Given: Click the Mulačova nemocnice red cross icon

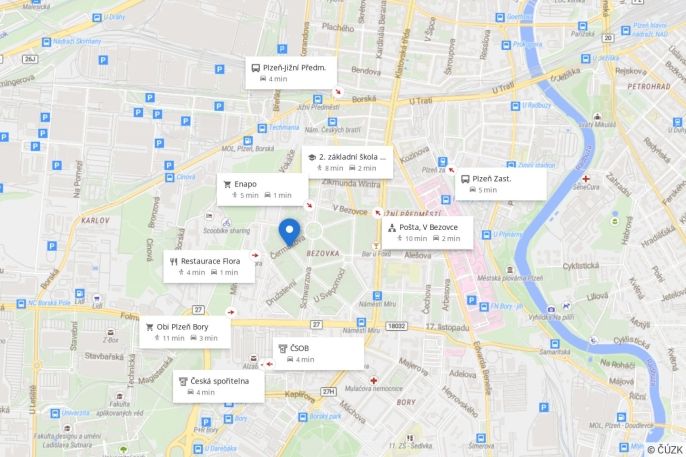Looking at the screenshot, I should click(373, 380).
